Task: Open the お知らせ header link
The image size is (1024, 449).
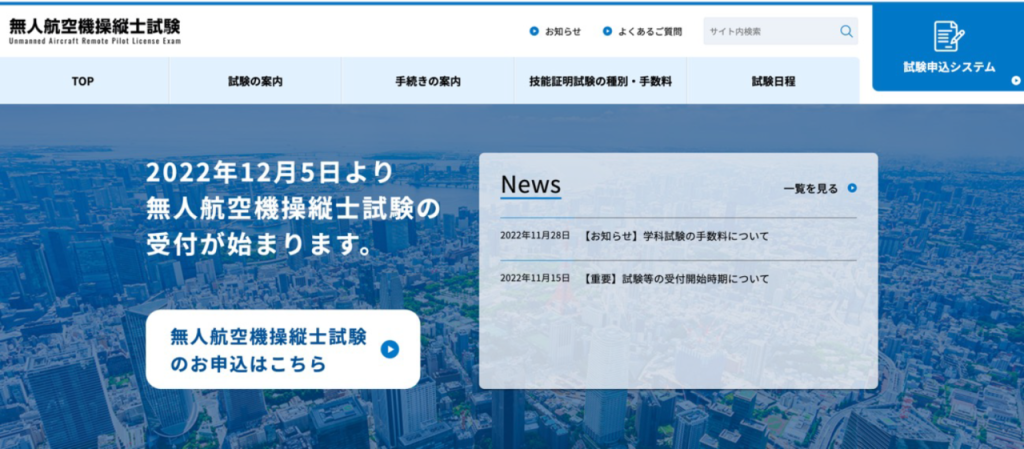Action: pyautogui.click(x=562, y=31)
